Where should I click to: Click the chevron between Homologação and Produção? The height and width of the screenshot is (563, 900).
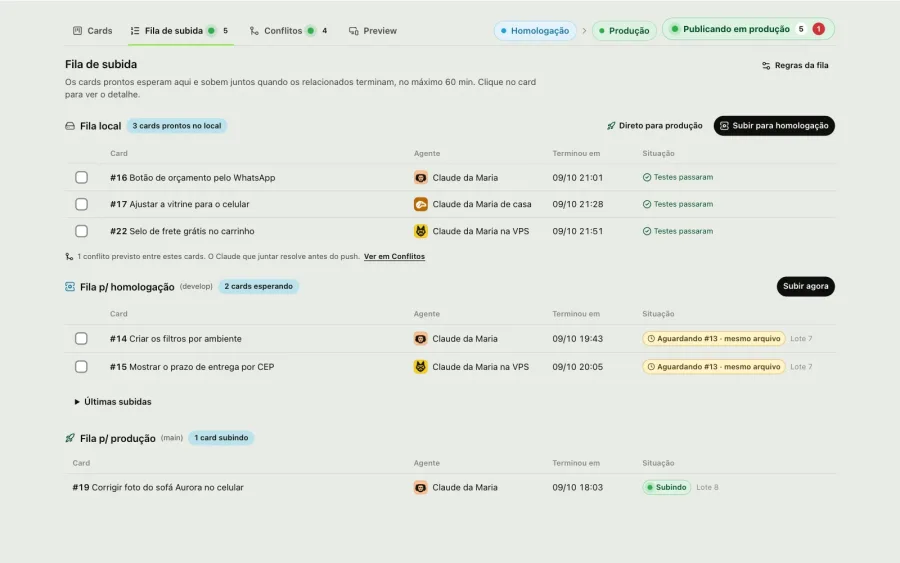pyautogui.click(x=584, y=31)
